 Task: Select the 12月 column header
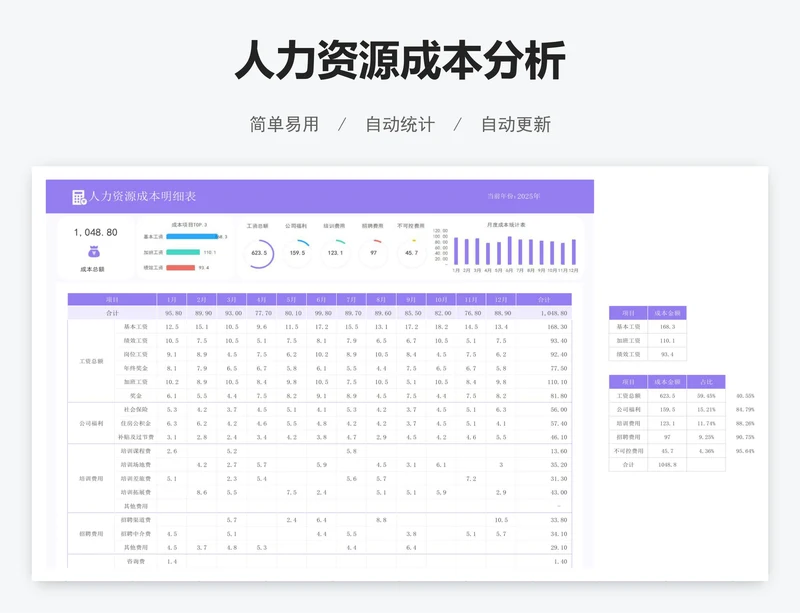(x=501, y=300)
